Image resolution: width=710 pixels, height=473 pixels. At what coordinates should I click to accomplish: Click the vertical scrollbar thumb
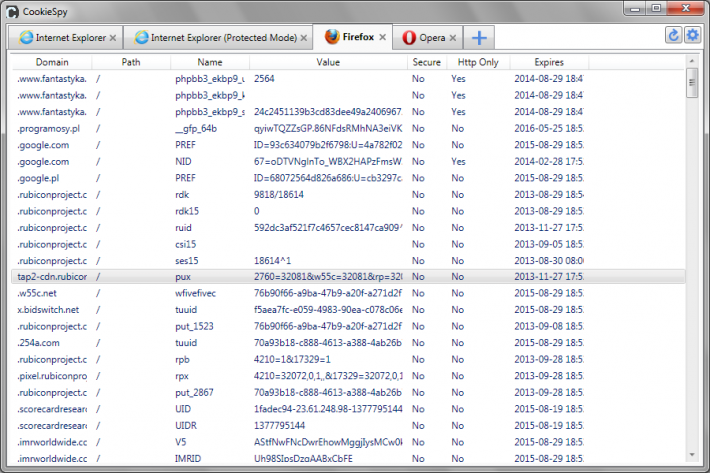click(x=691, y=82)
